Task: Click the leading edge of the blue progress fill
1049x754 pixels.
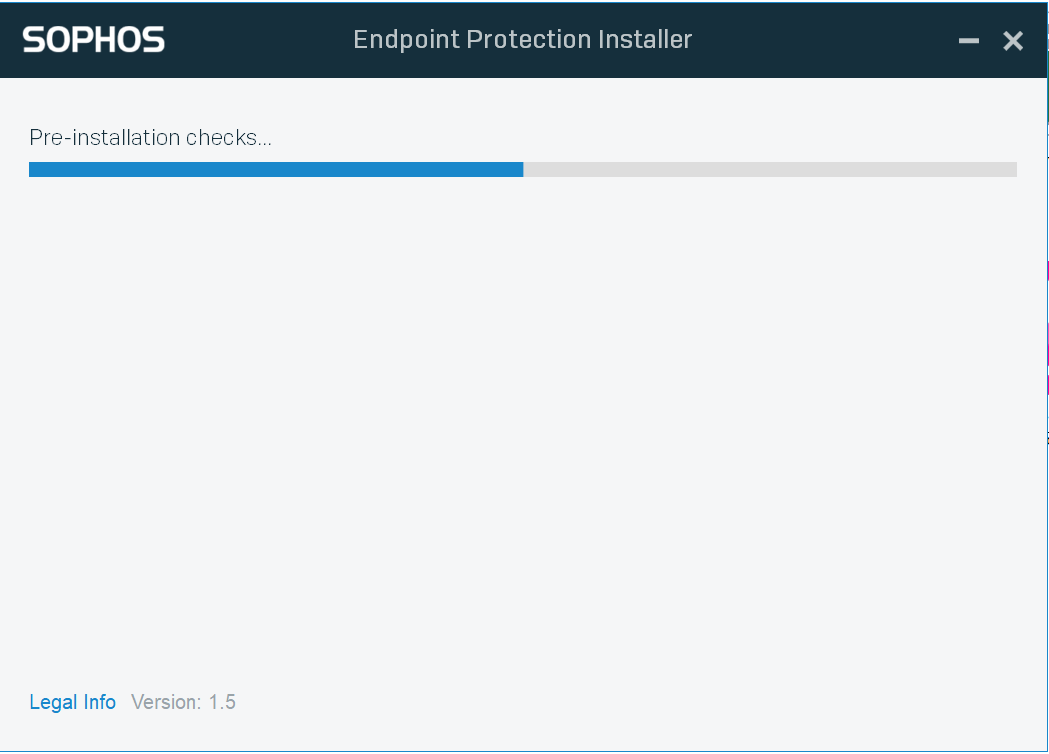Action: [x=521, y=170]
